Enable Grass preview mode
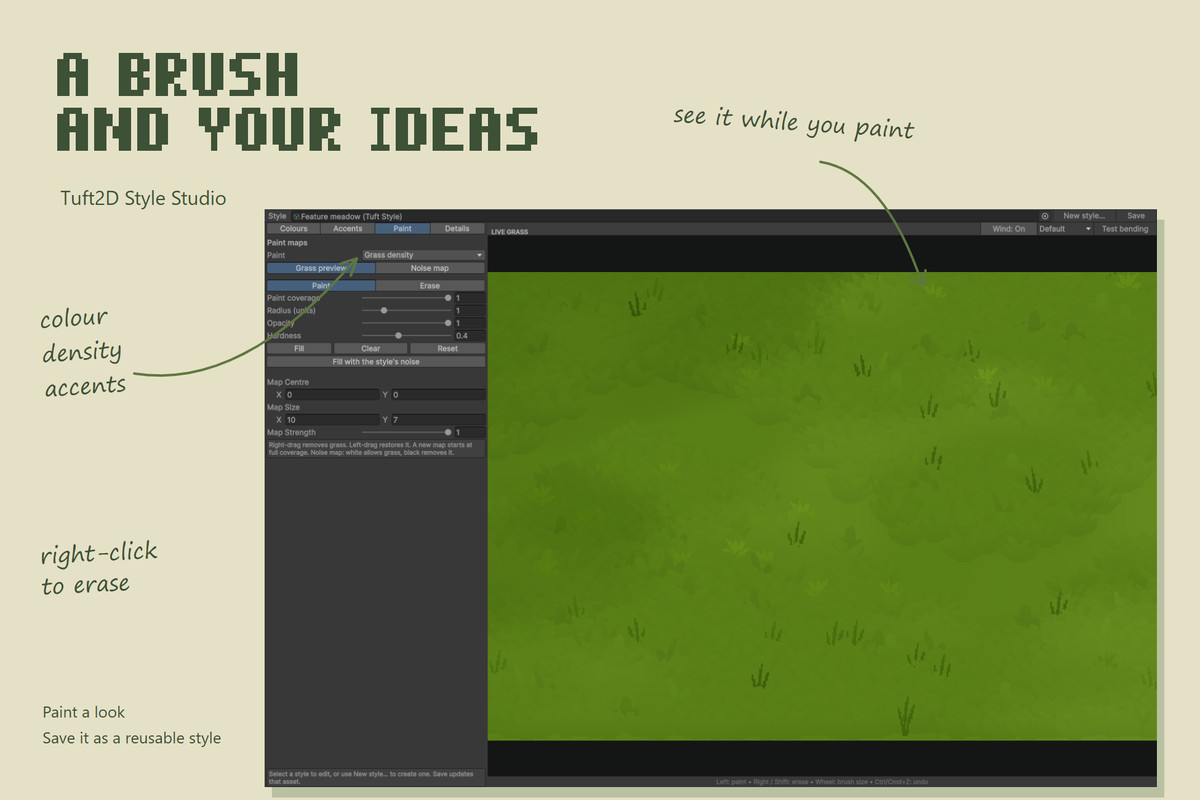This screenshot has height=800, width=1200. pos(321,268)
